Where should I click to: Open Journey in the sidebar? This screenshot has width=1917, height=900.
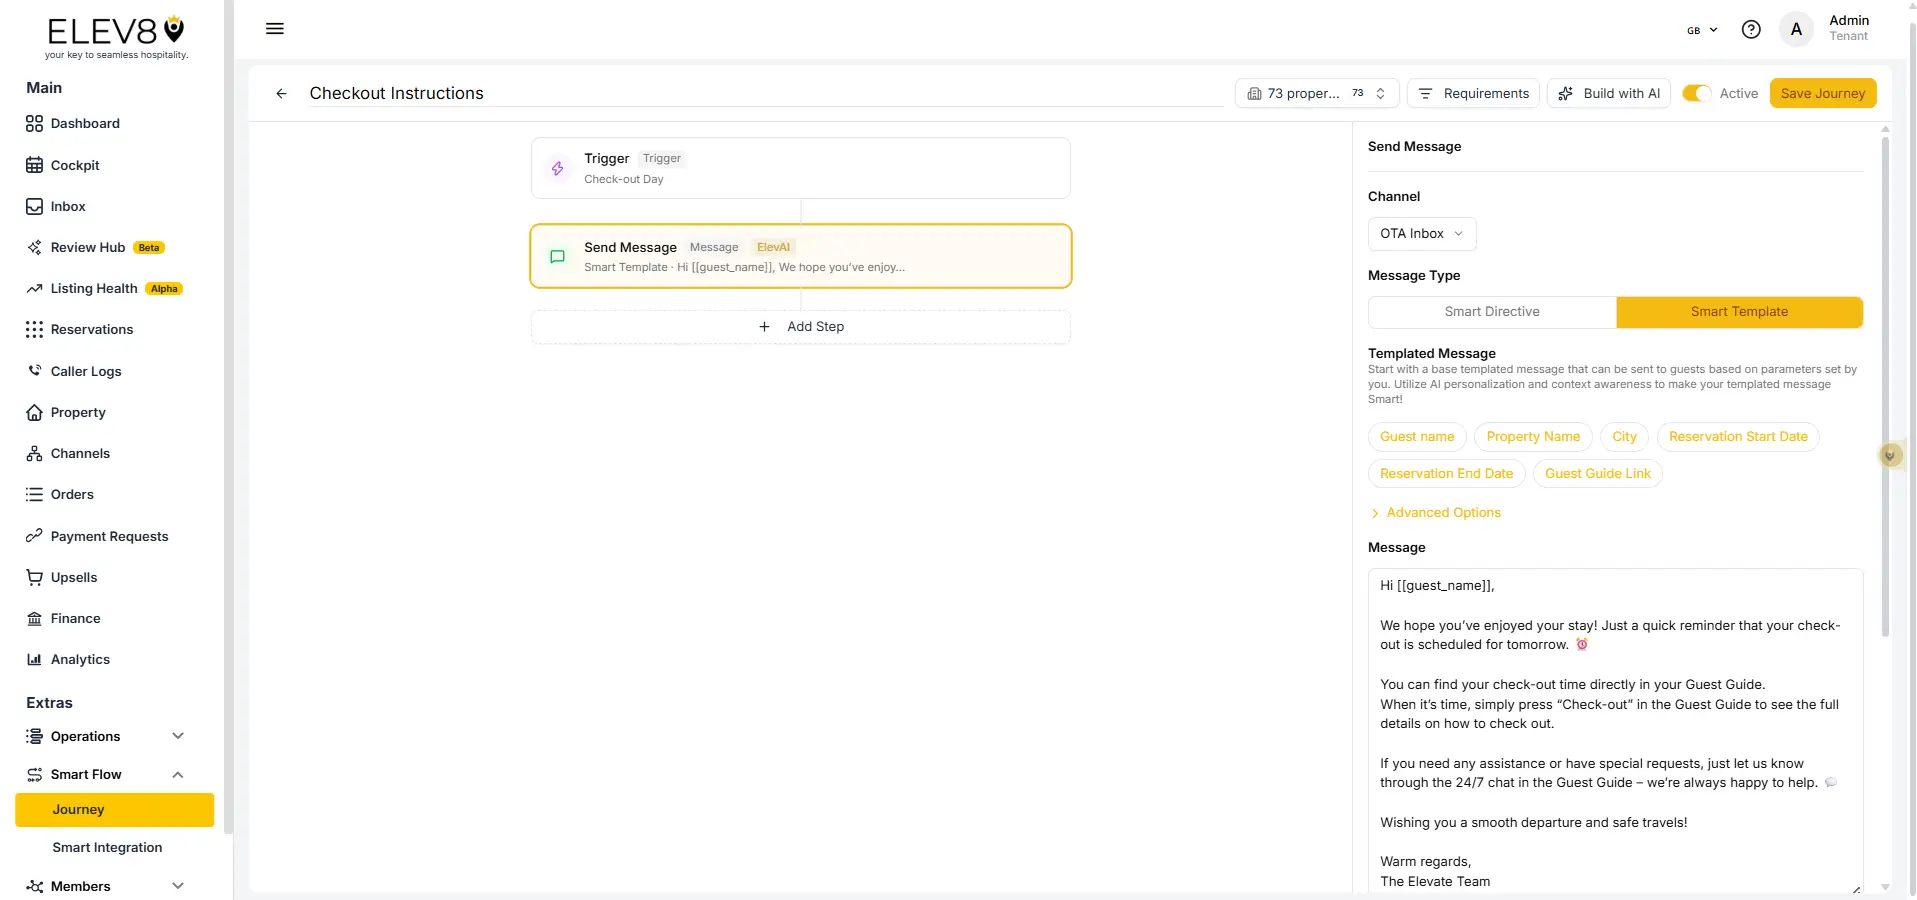[x=115, y=810]
